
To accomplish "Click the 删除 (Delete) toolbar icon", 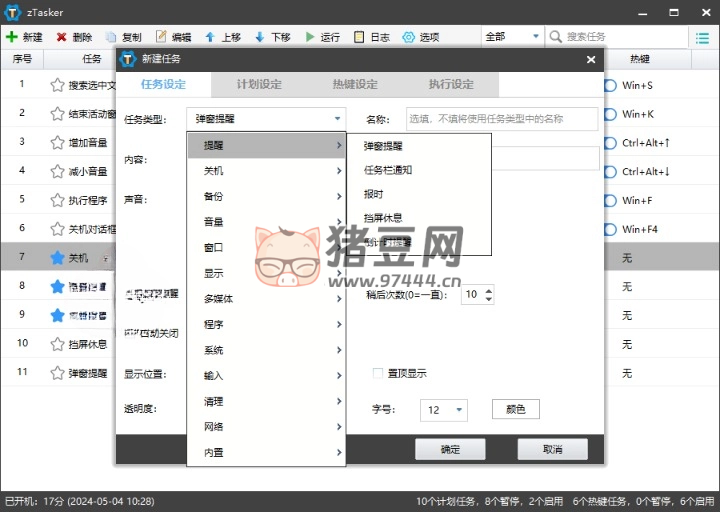I will 62,37.
